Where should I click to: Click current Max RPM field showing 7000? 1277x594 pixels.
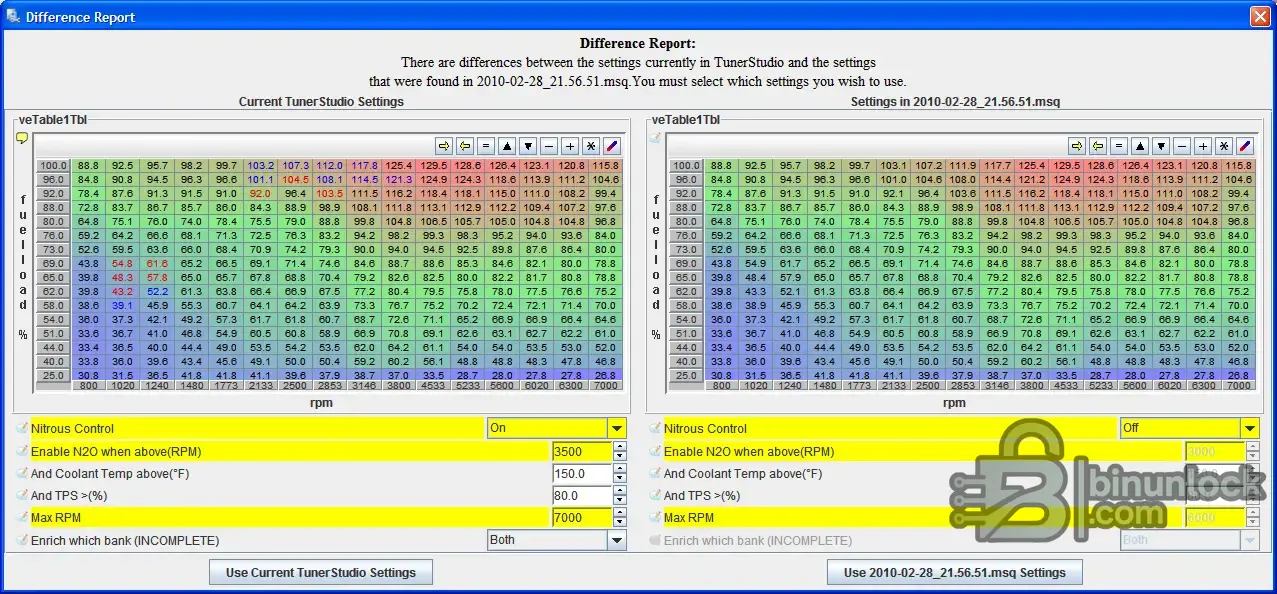point(582,518)
